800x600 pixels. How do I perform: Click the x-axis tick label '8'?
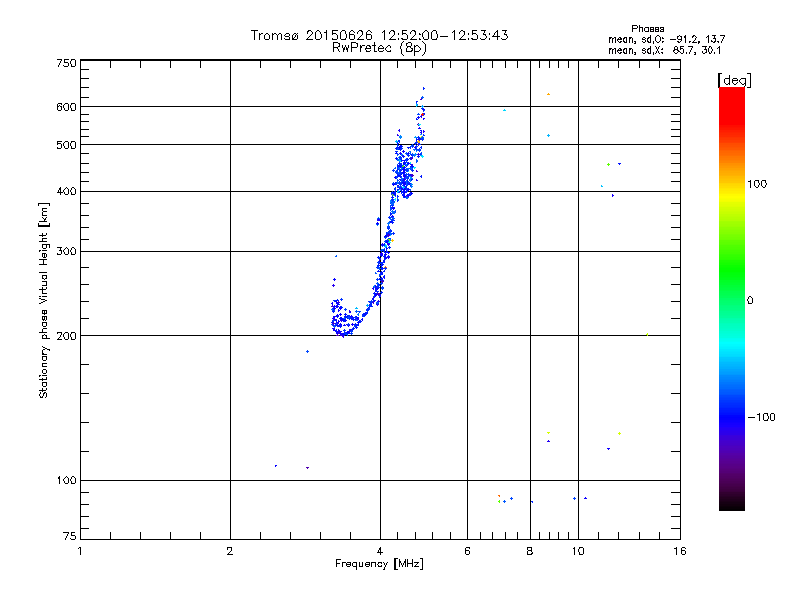(x=530, y=551)
